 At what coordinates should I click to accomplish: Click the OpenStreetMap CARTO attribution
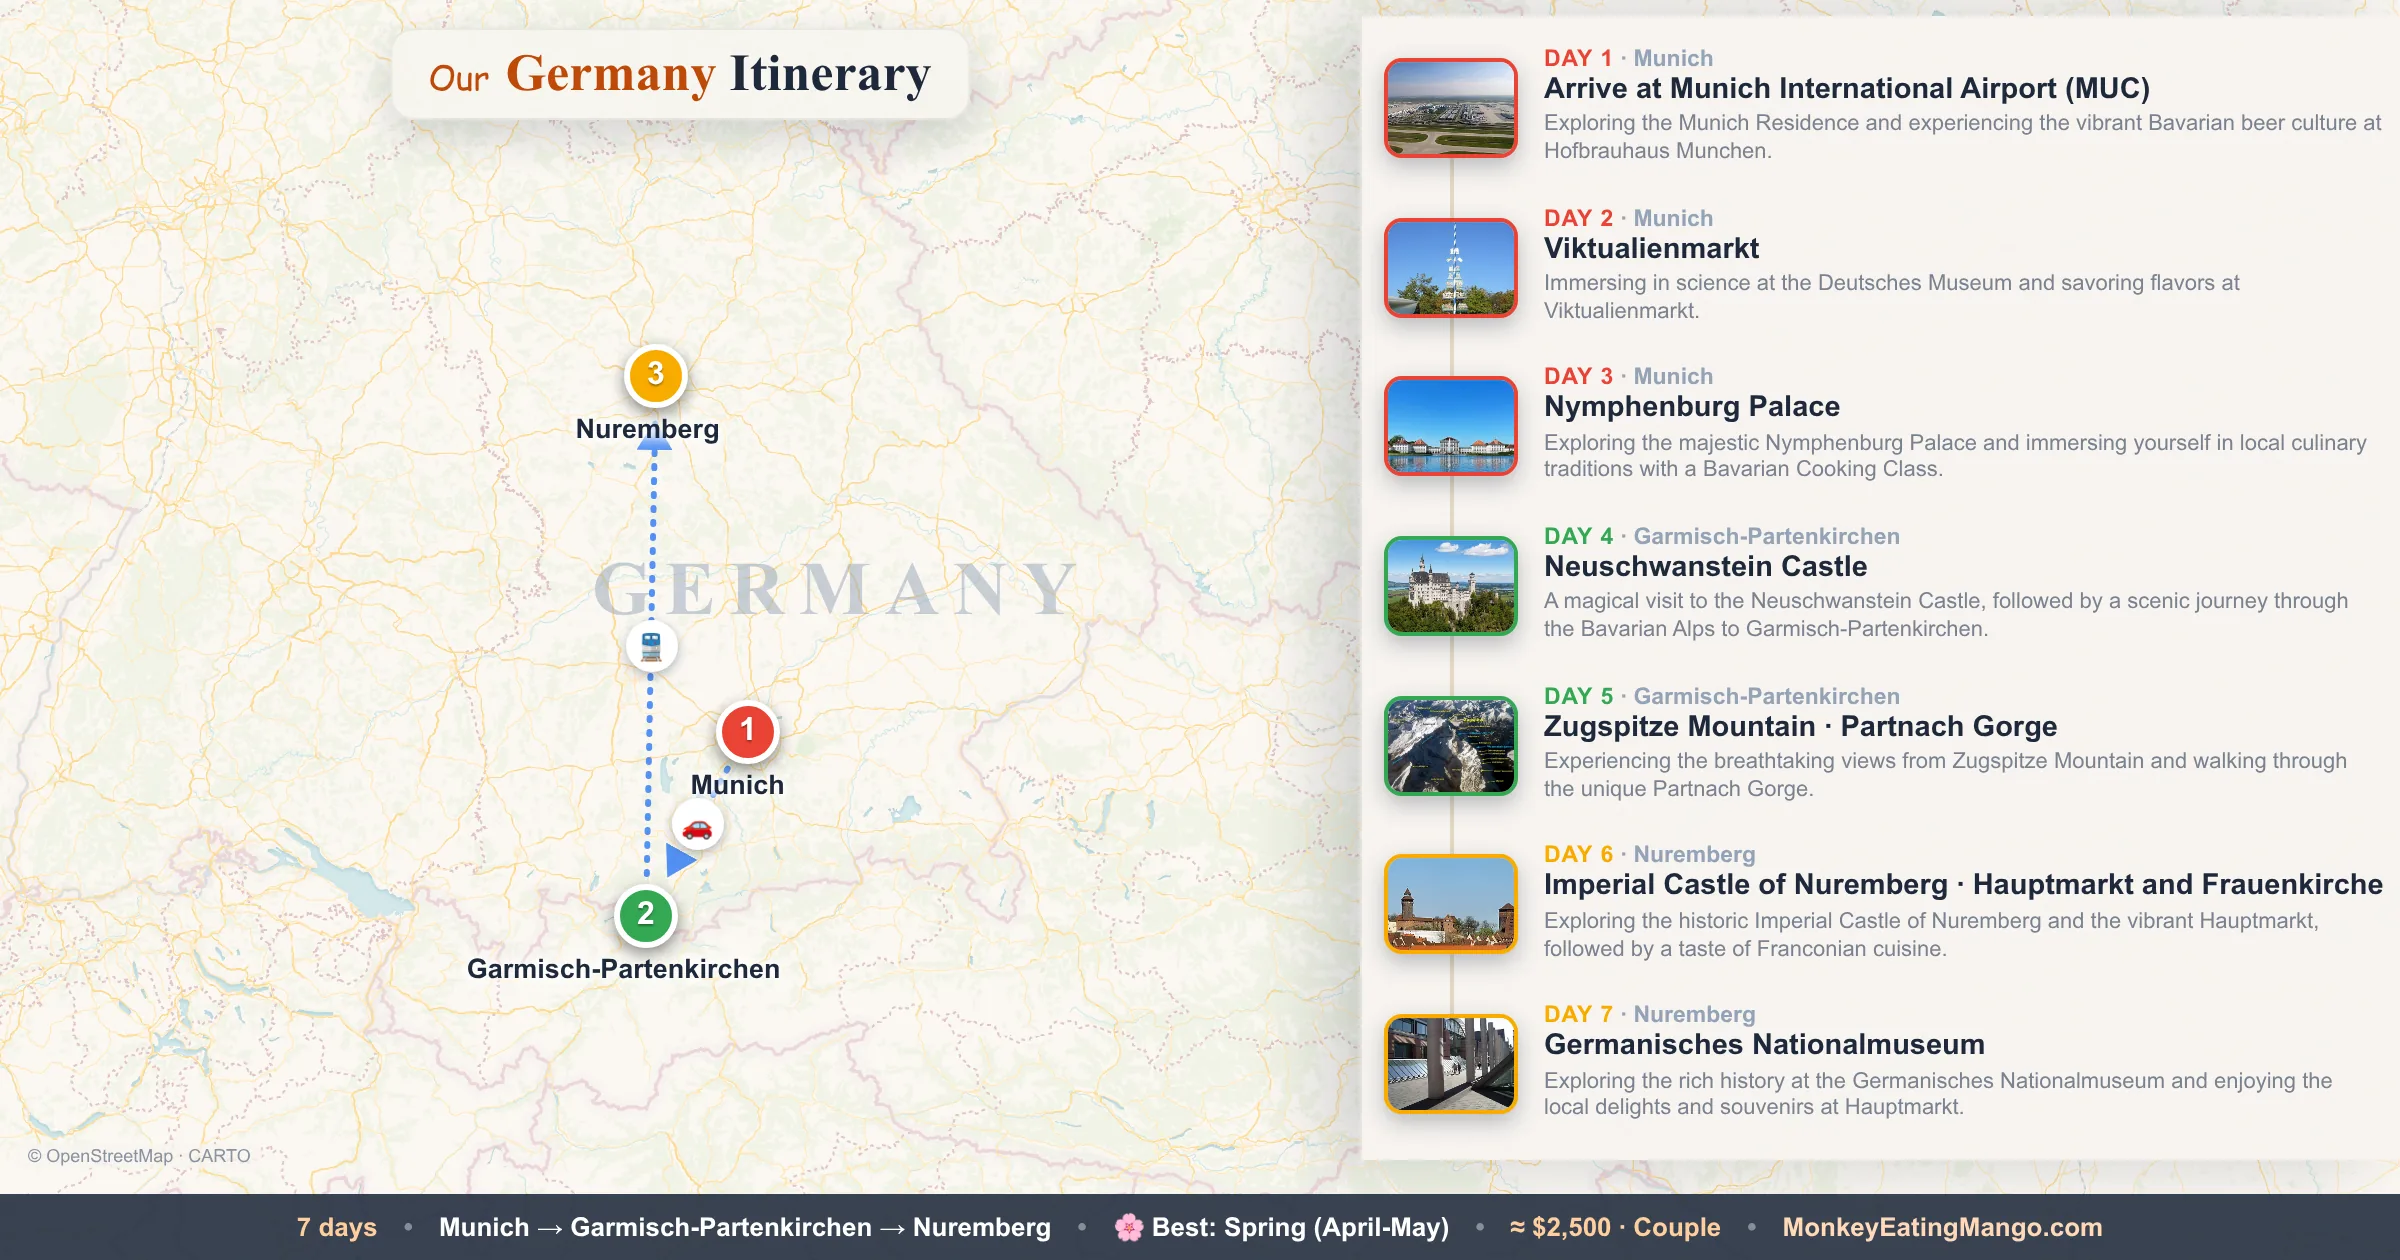(139, 1155)
